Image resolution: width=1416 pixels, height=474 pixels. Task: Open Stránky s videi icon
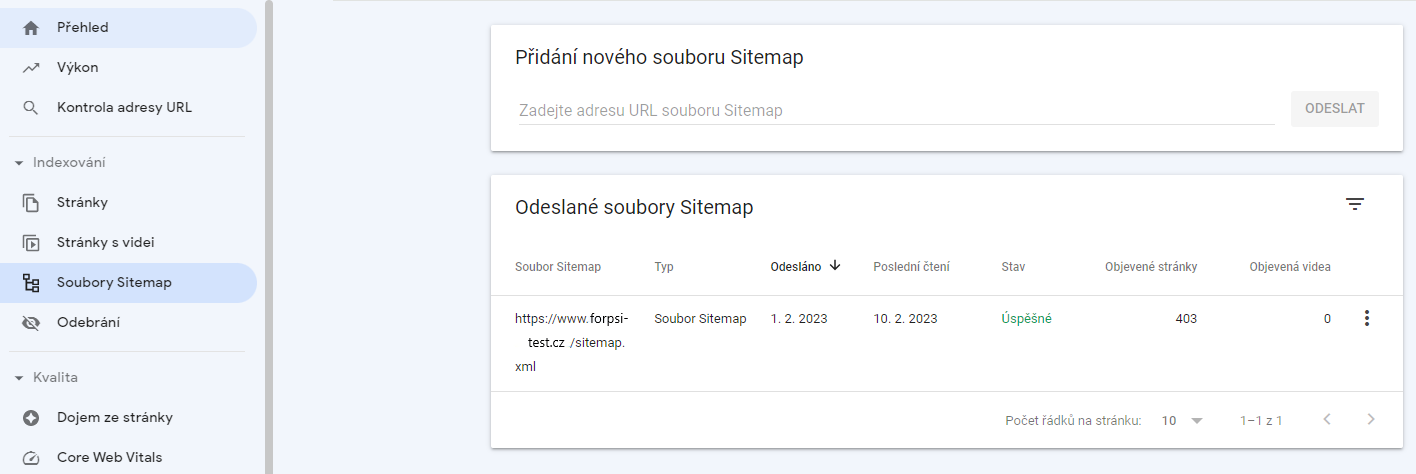pyautogui.click(x=31, y=243)
